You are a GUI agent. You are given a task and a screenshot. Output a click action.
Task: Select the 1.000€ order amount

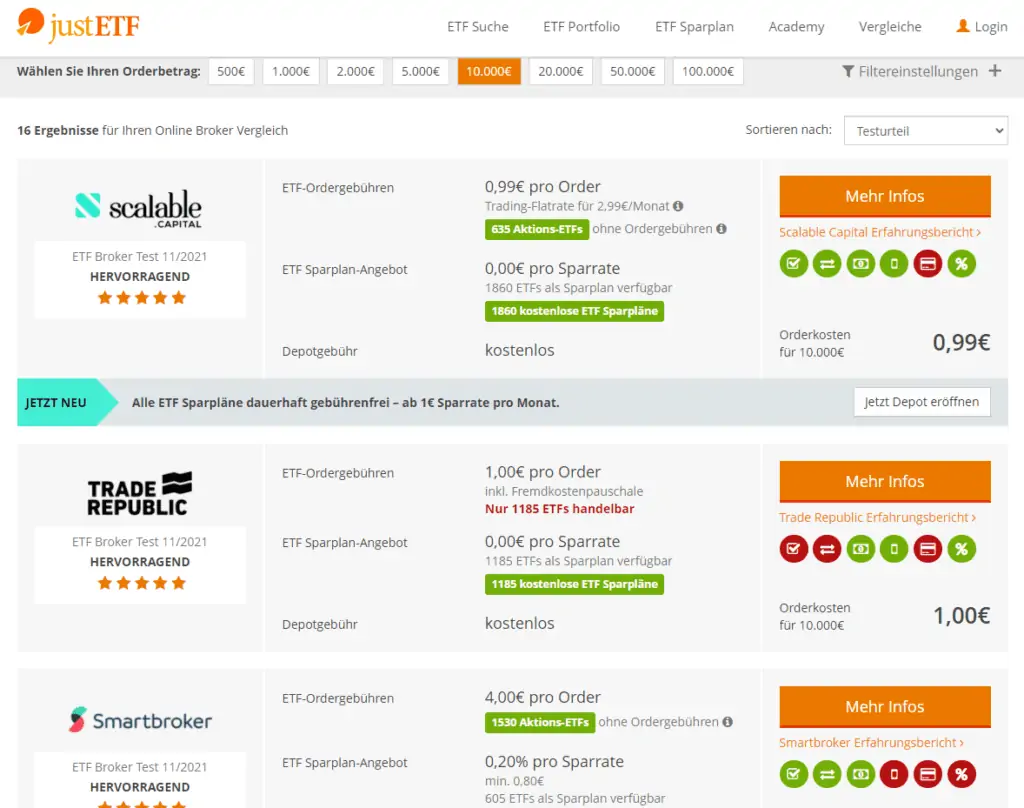point(291,71)
